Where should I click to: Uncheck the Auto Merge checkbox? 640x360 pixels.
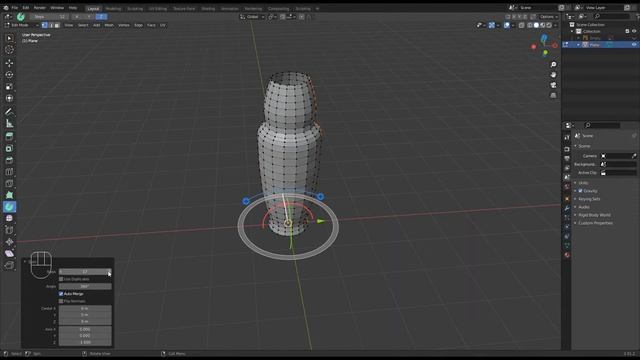pos(61,294)
